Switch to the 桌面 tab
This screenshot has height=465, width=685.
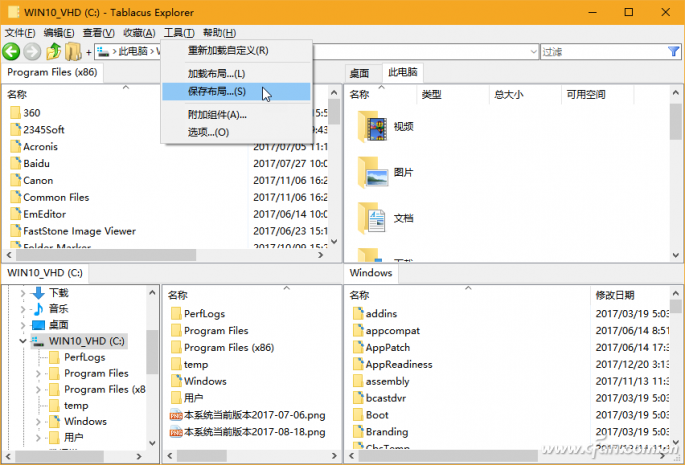click(x=360, y=73)
